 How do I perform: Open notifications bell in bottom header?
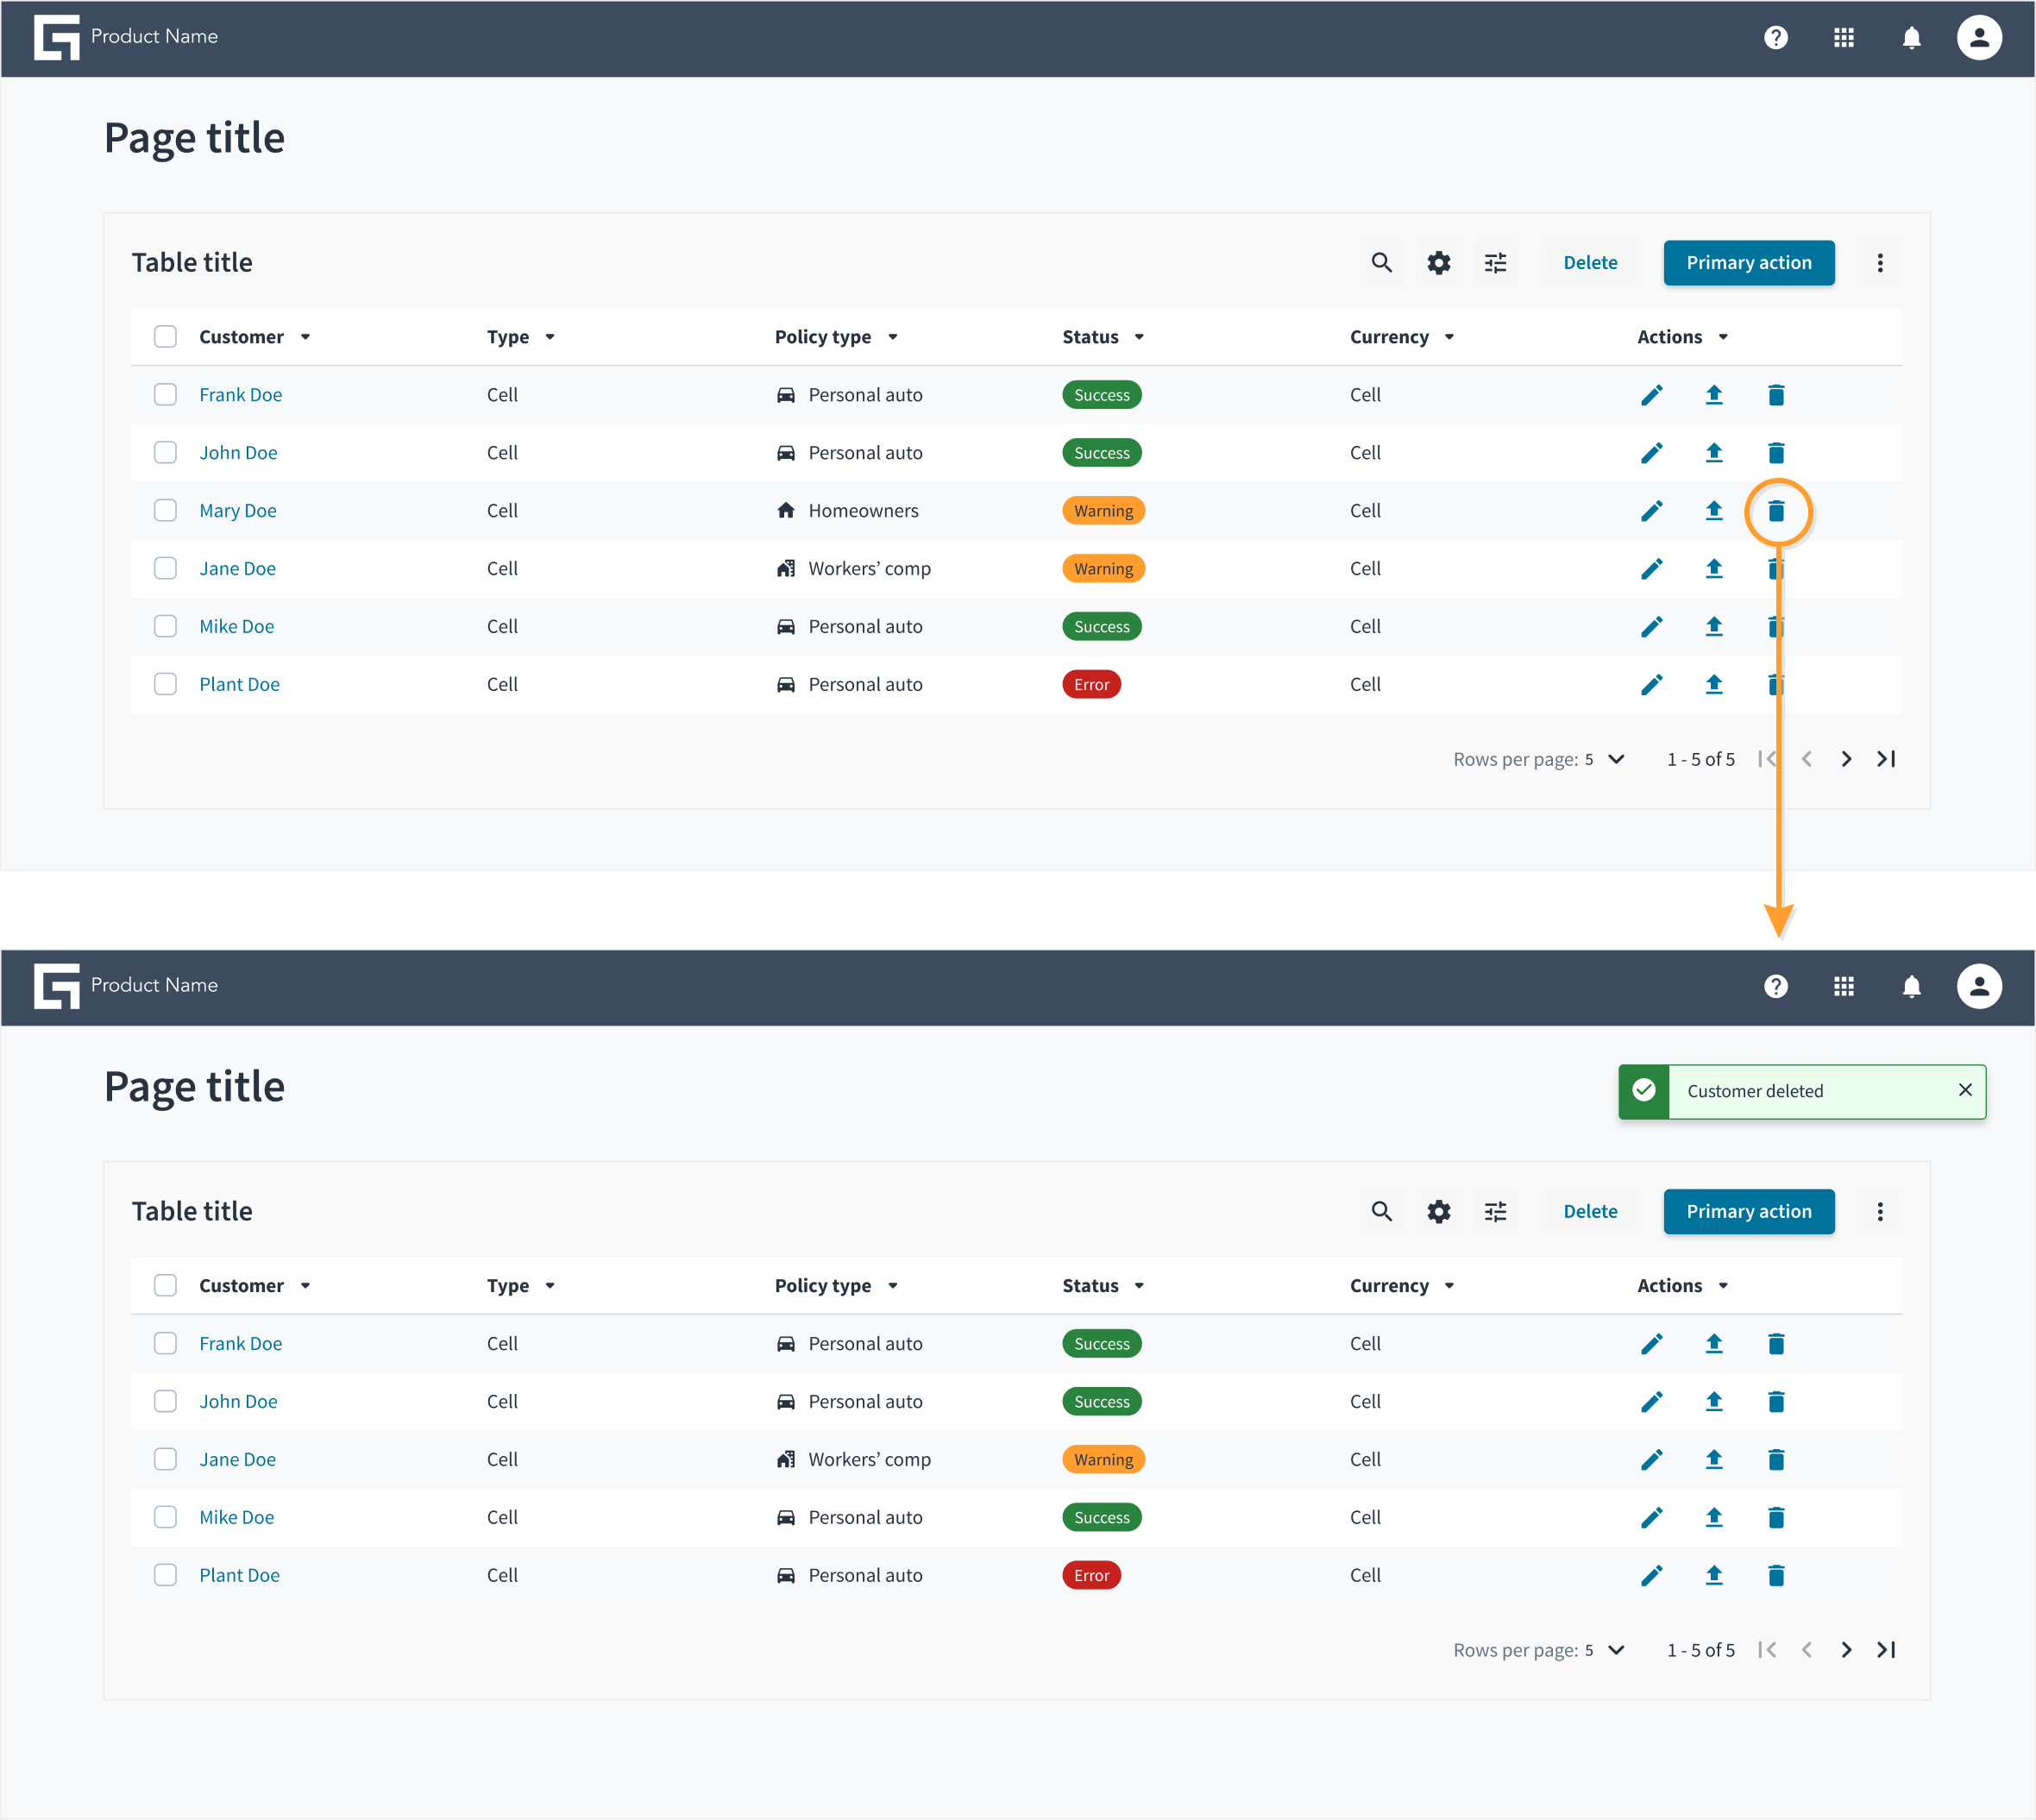click(x=1911, y=986)
